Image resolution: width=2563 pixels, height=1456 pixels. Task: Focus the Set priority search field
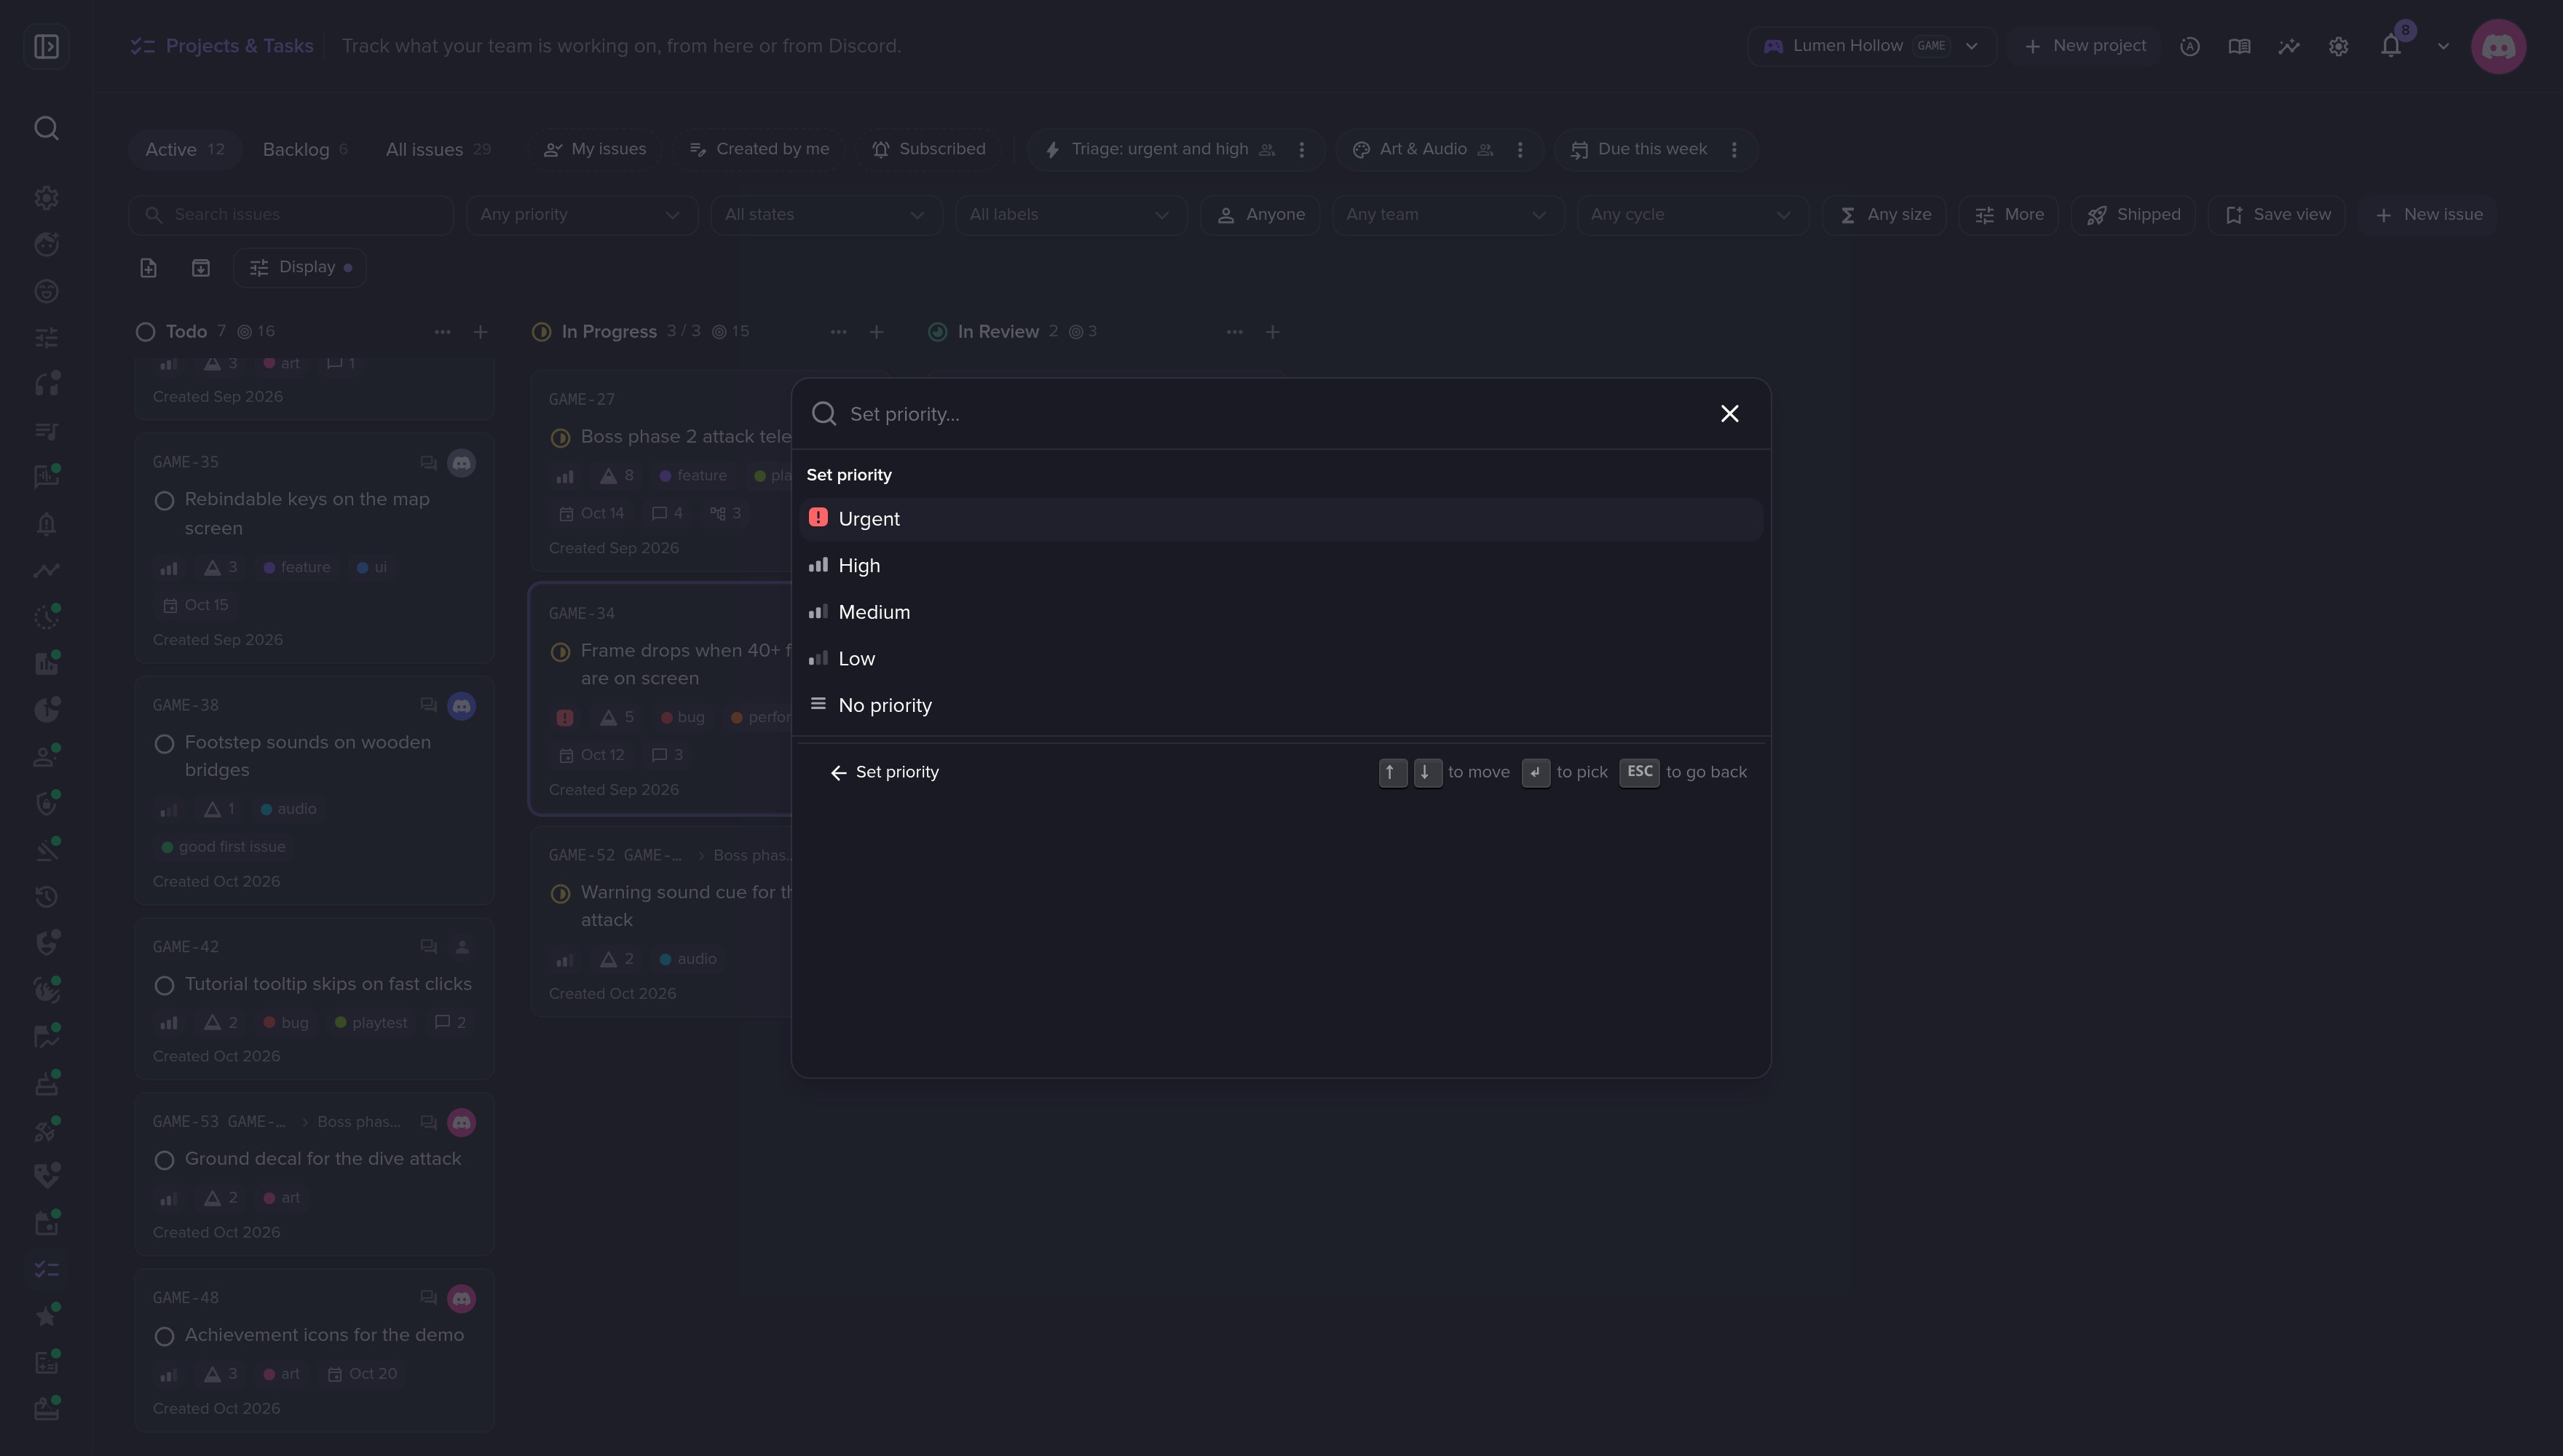(x=1270, y=414)
